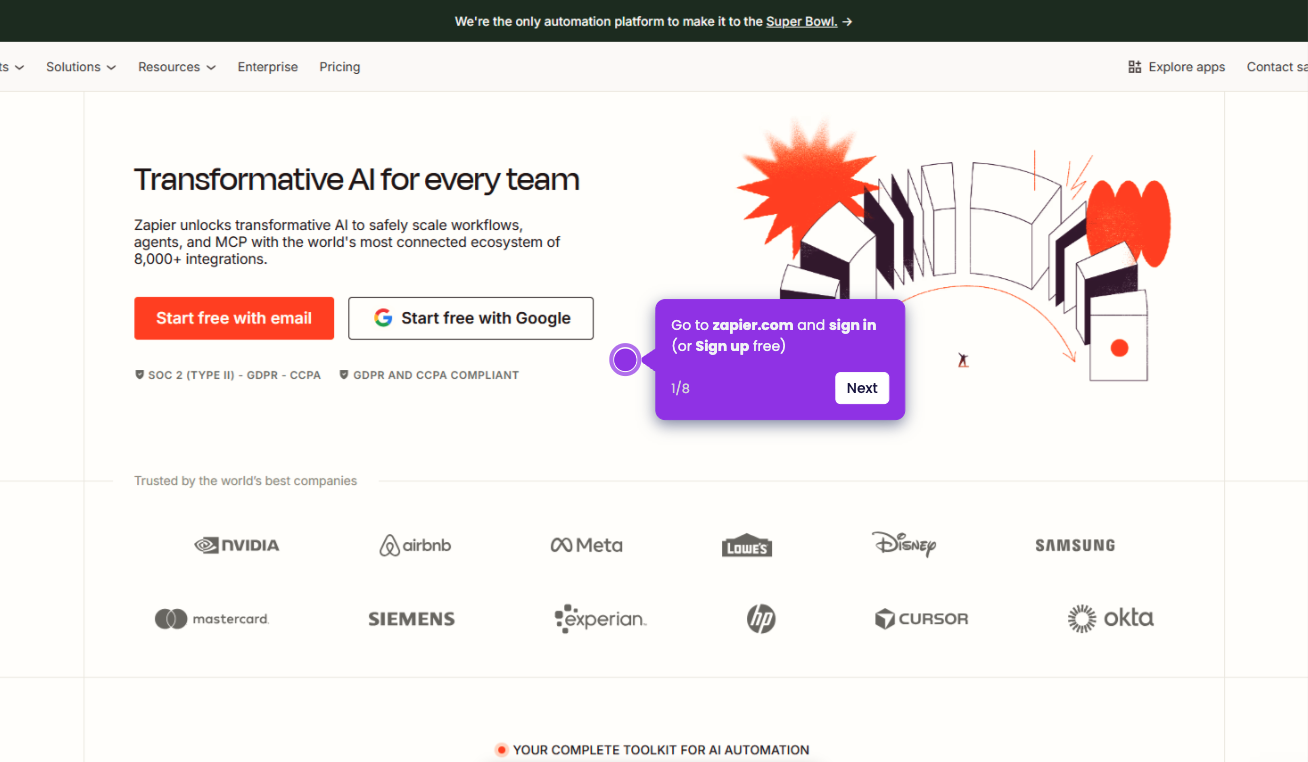Click Start free with Google button

[471, 318]
